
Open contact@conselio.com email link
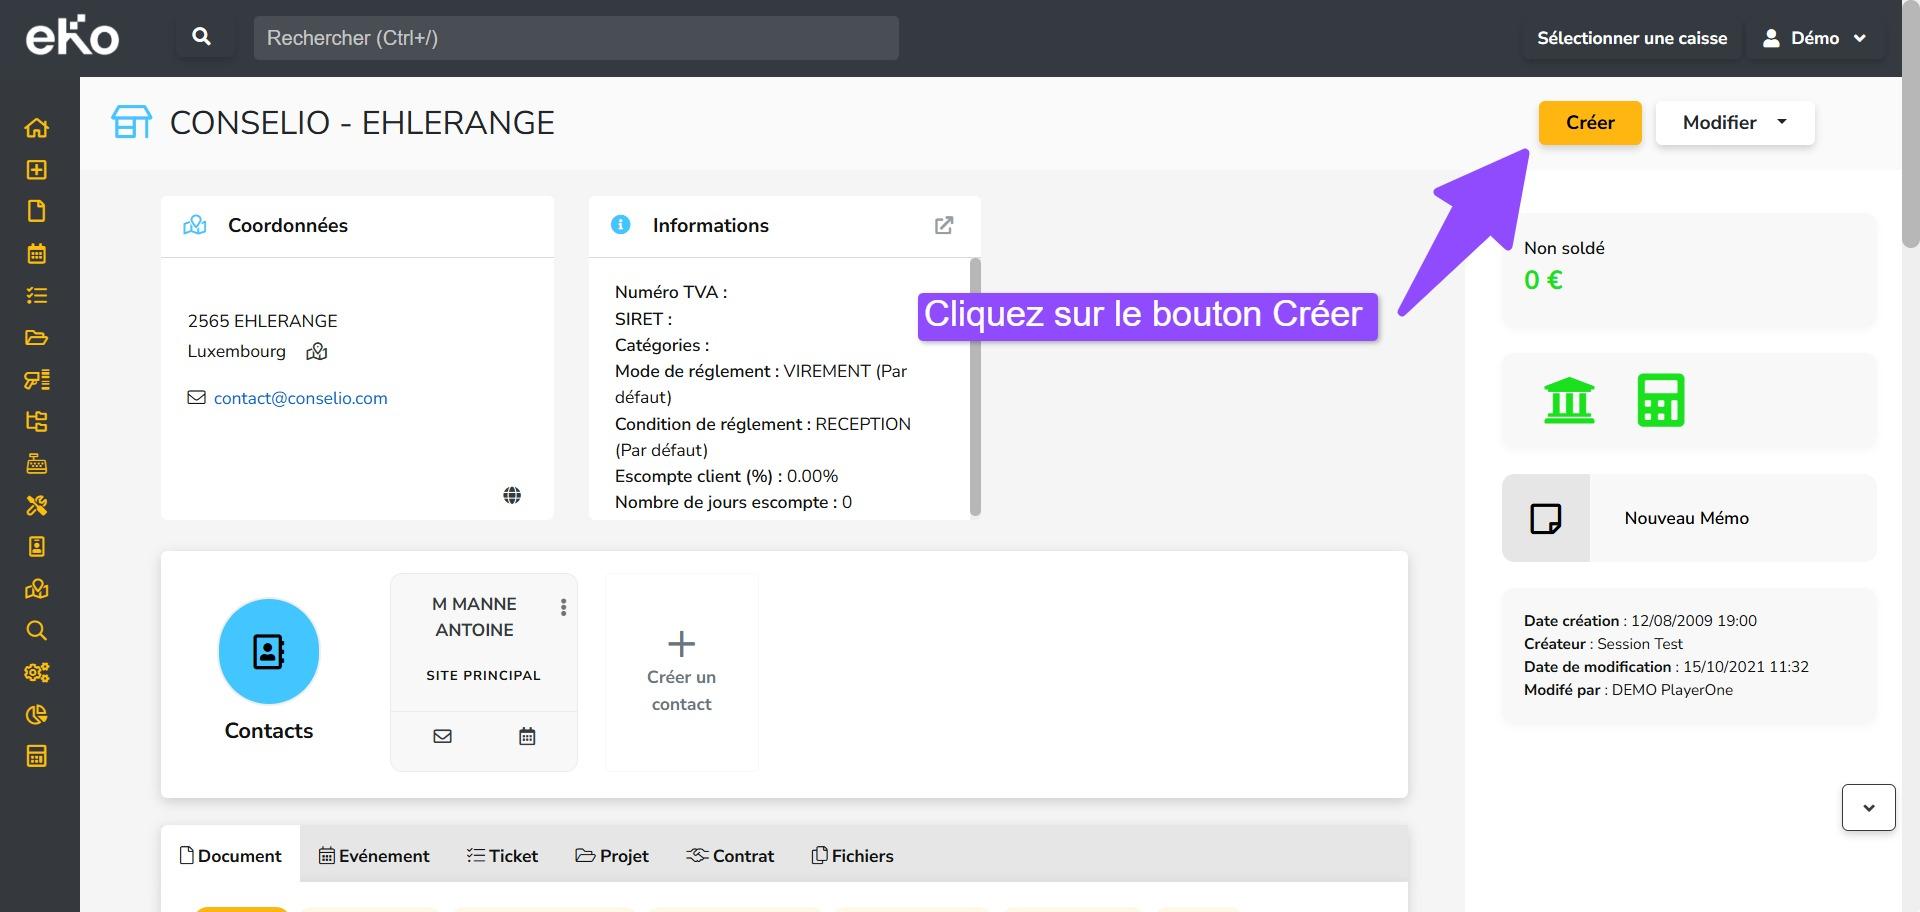300,398
